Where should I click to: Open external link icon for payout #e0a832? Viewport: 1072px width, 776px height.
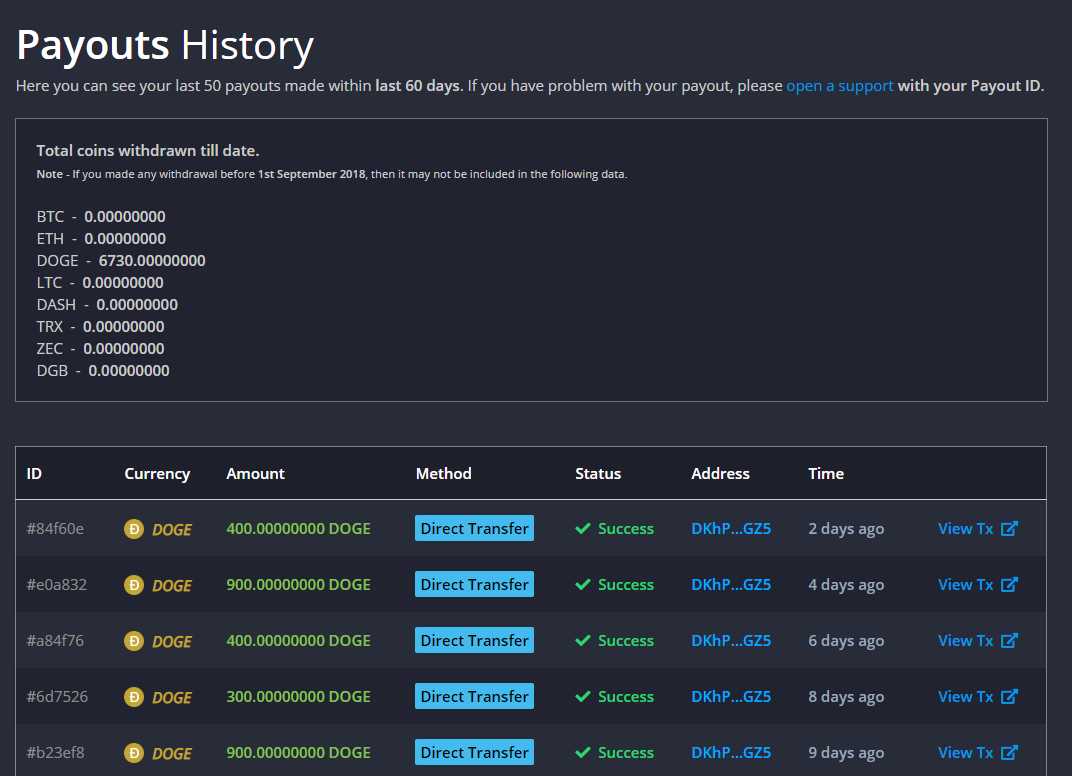[x=1010, y=585]
